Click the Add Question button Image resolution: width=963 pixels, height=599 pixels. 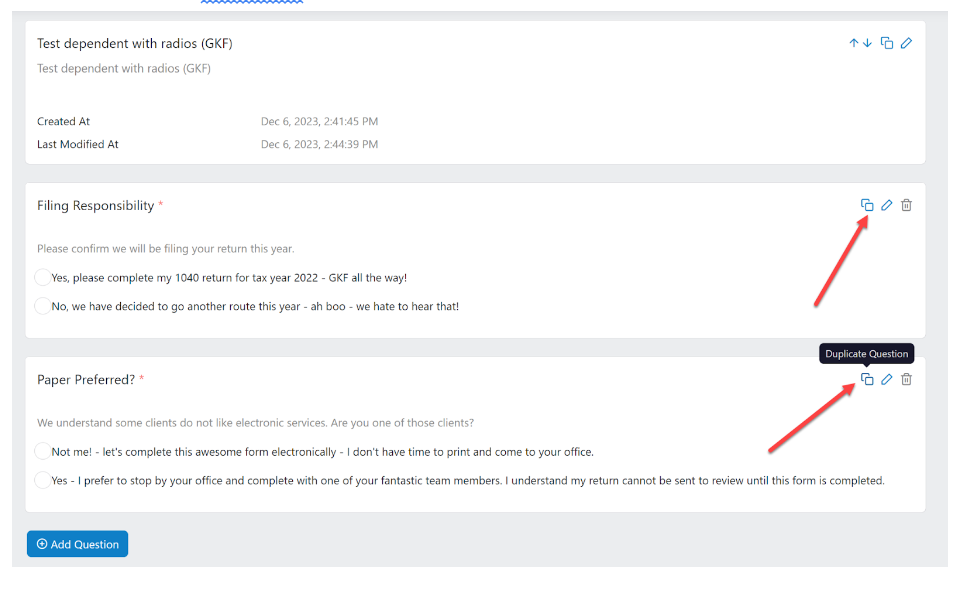(x=77, y=544)
